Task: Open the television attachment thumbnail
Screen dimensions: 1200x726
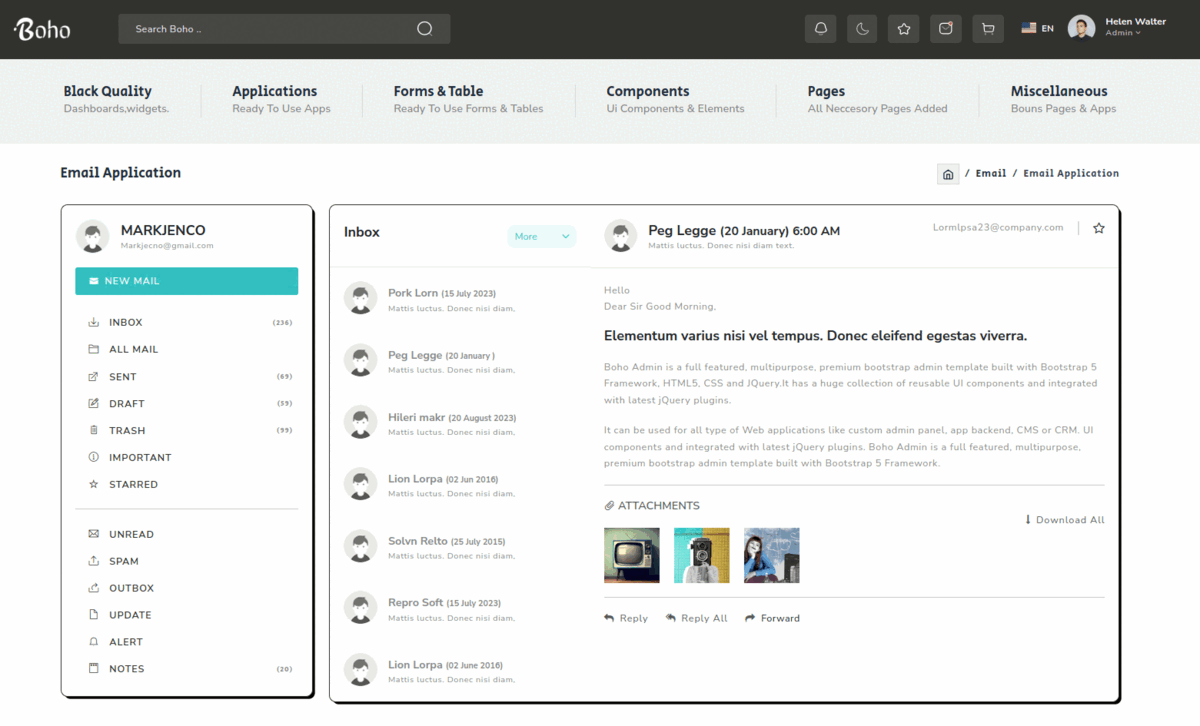Action: click(x=632, y=555)
